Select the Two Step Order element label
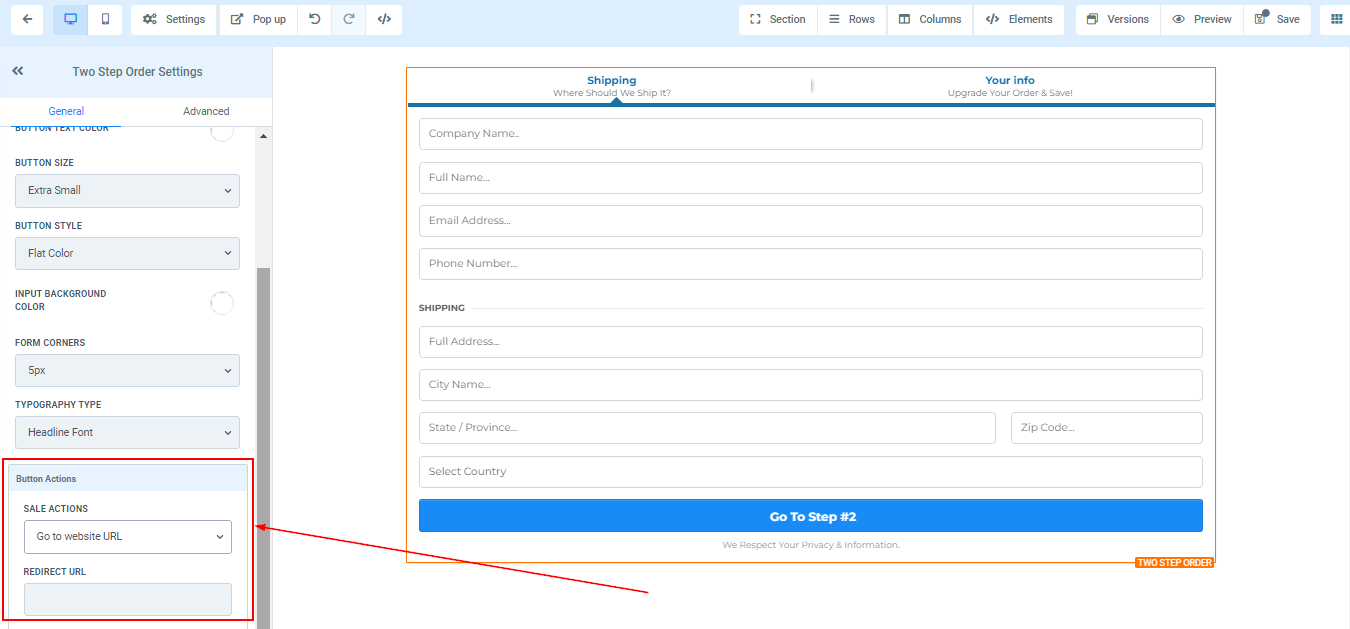Viewport: 1350px width, 629px height. (x=1175, y=563)
